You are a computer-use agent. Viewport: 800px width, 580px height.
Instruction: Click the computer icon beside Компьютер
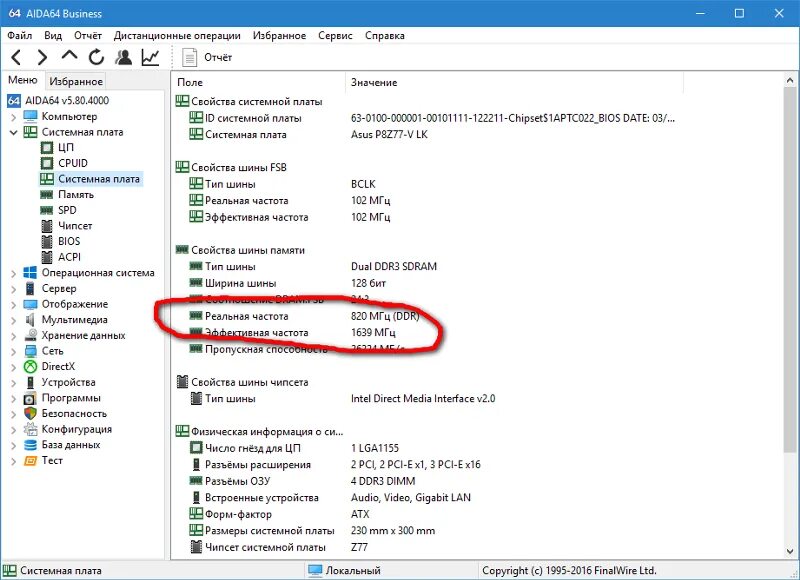click(x=30, y=116)
